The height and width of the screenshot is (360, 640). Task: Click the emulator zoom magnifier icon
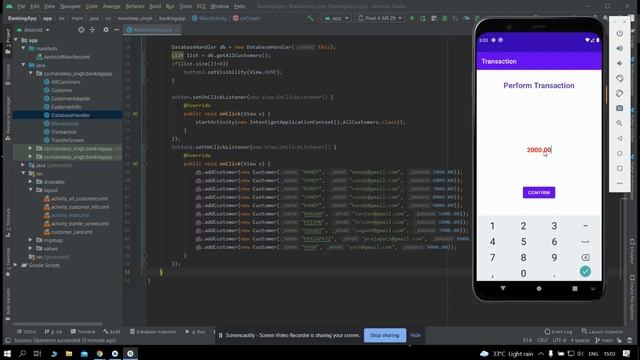[x=620, y=123]
